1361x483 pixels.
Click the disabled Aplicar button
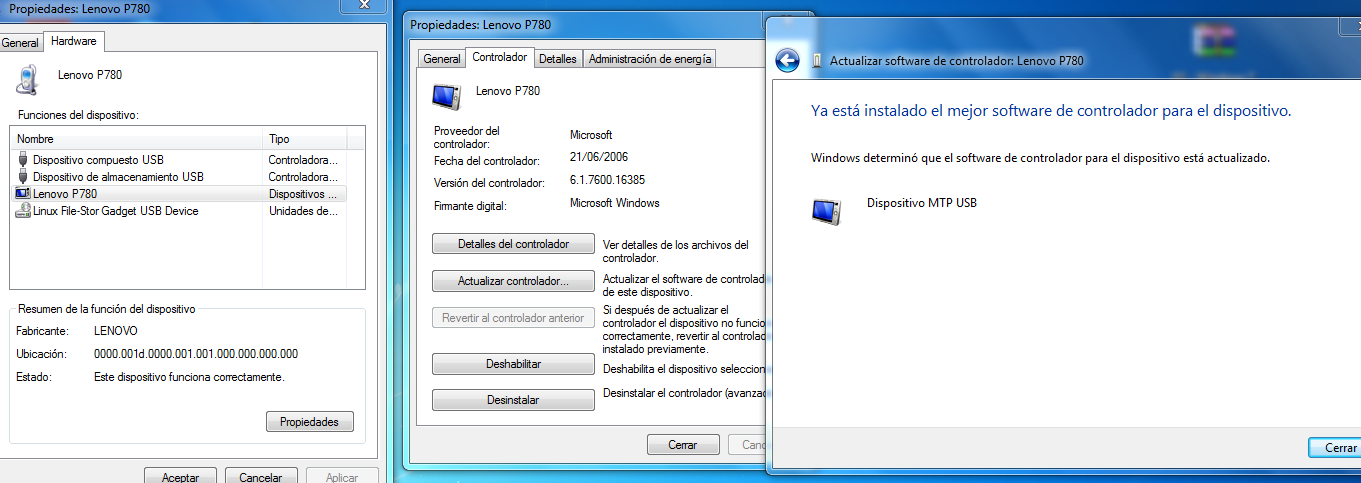[342, 477]
